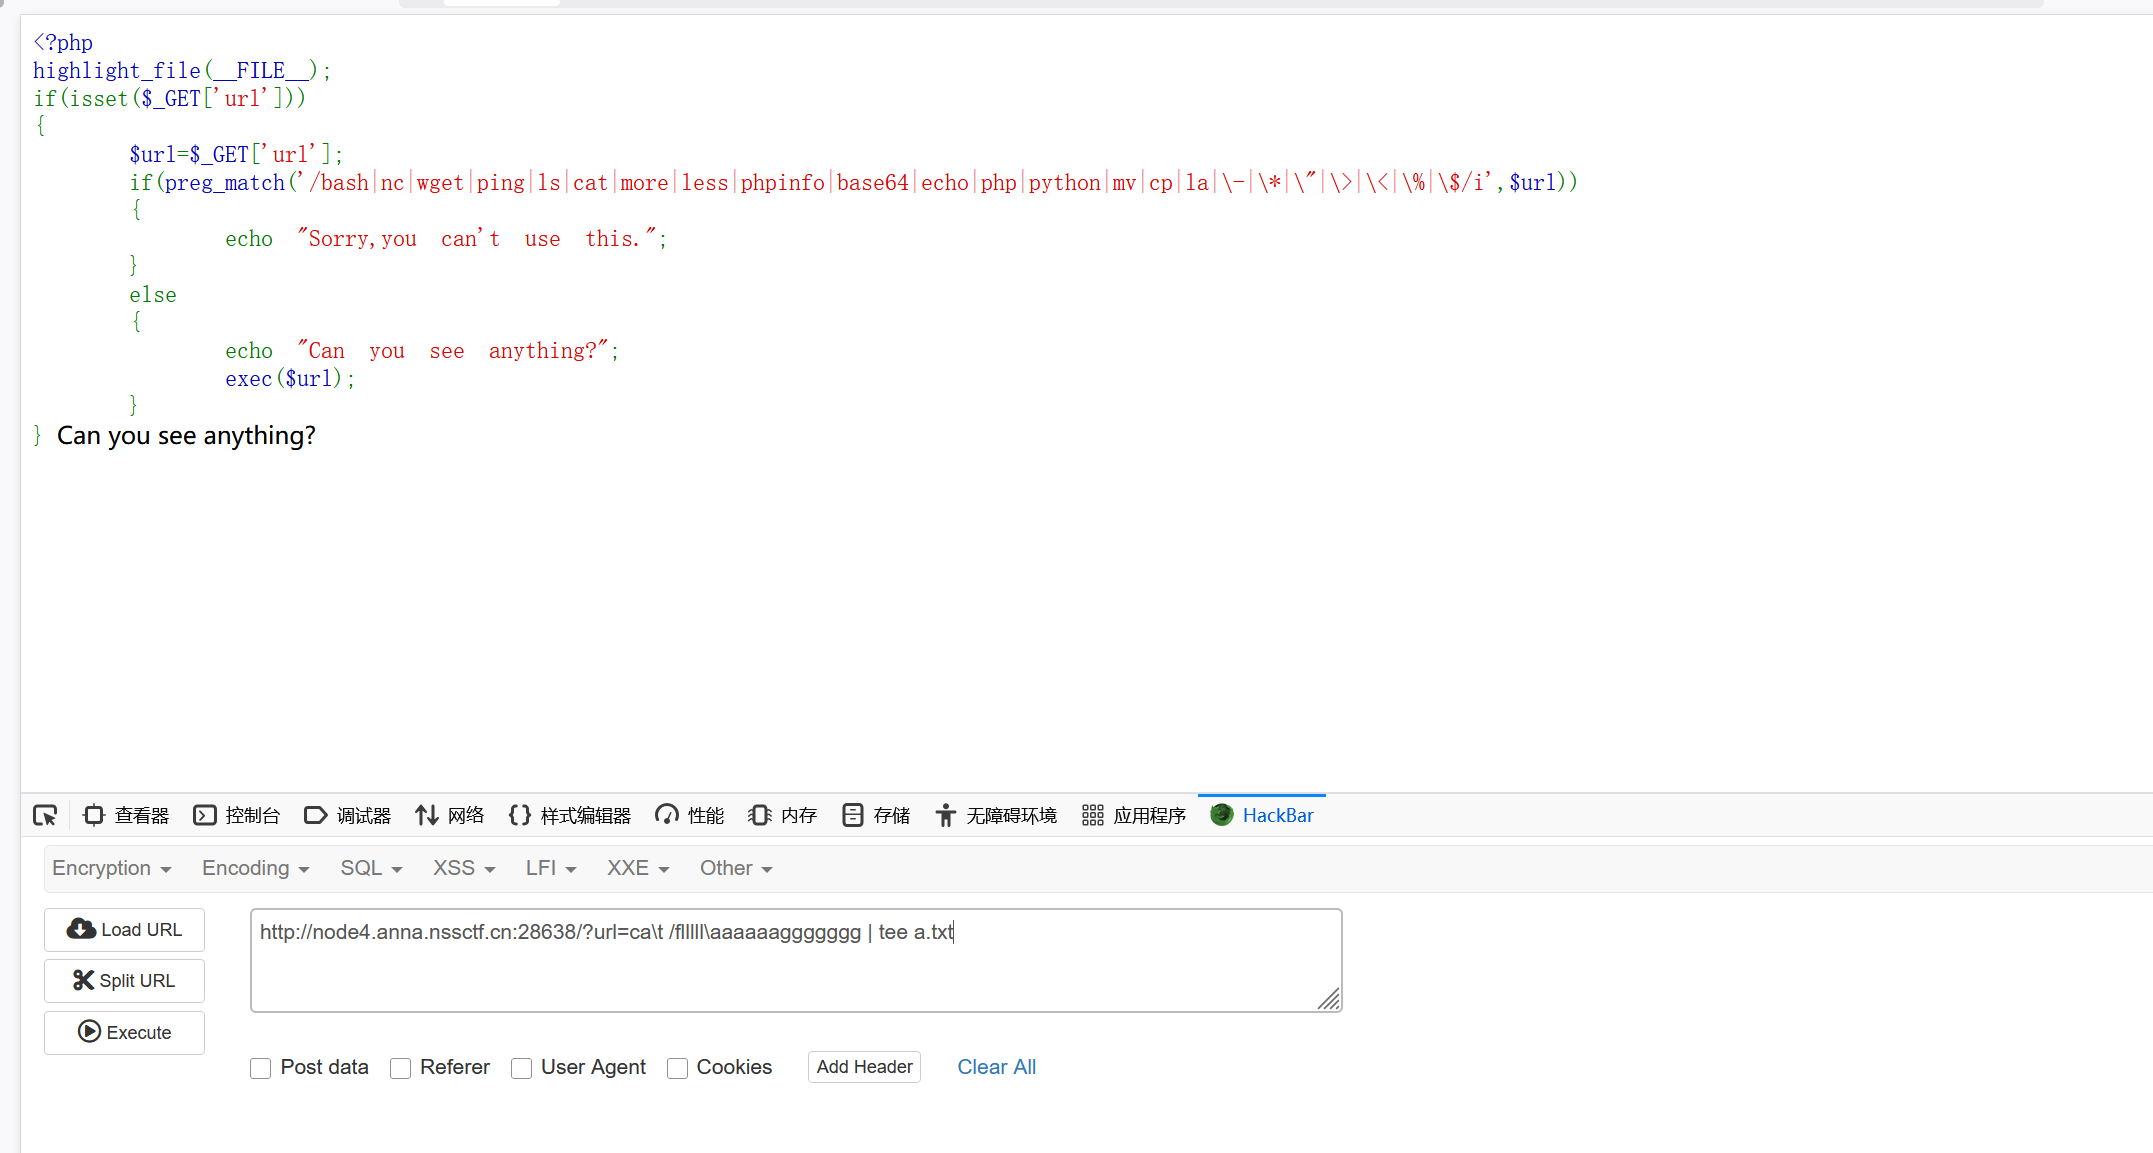Click the Clear All link
This screenshot has height=1153, width=2153.
point(996,1067)
